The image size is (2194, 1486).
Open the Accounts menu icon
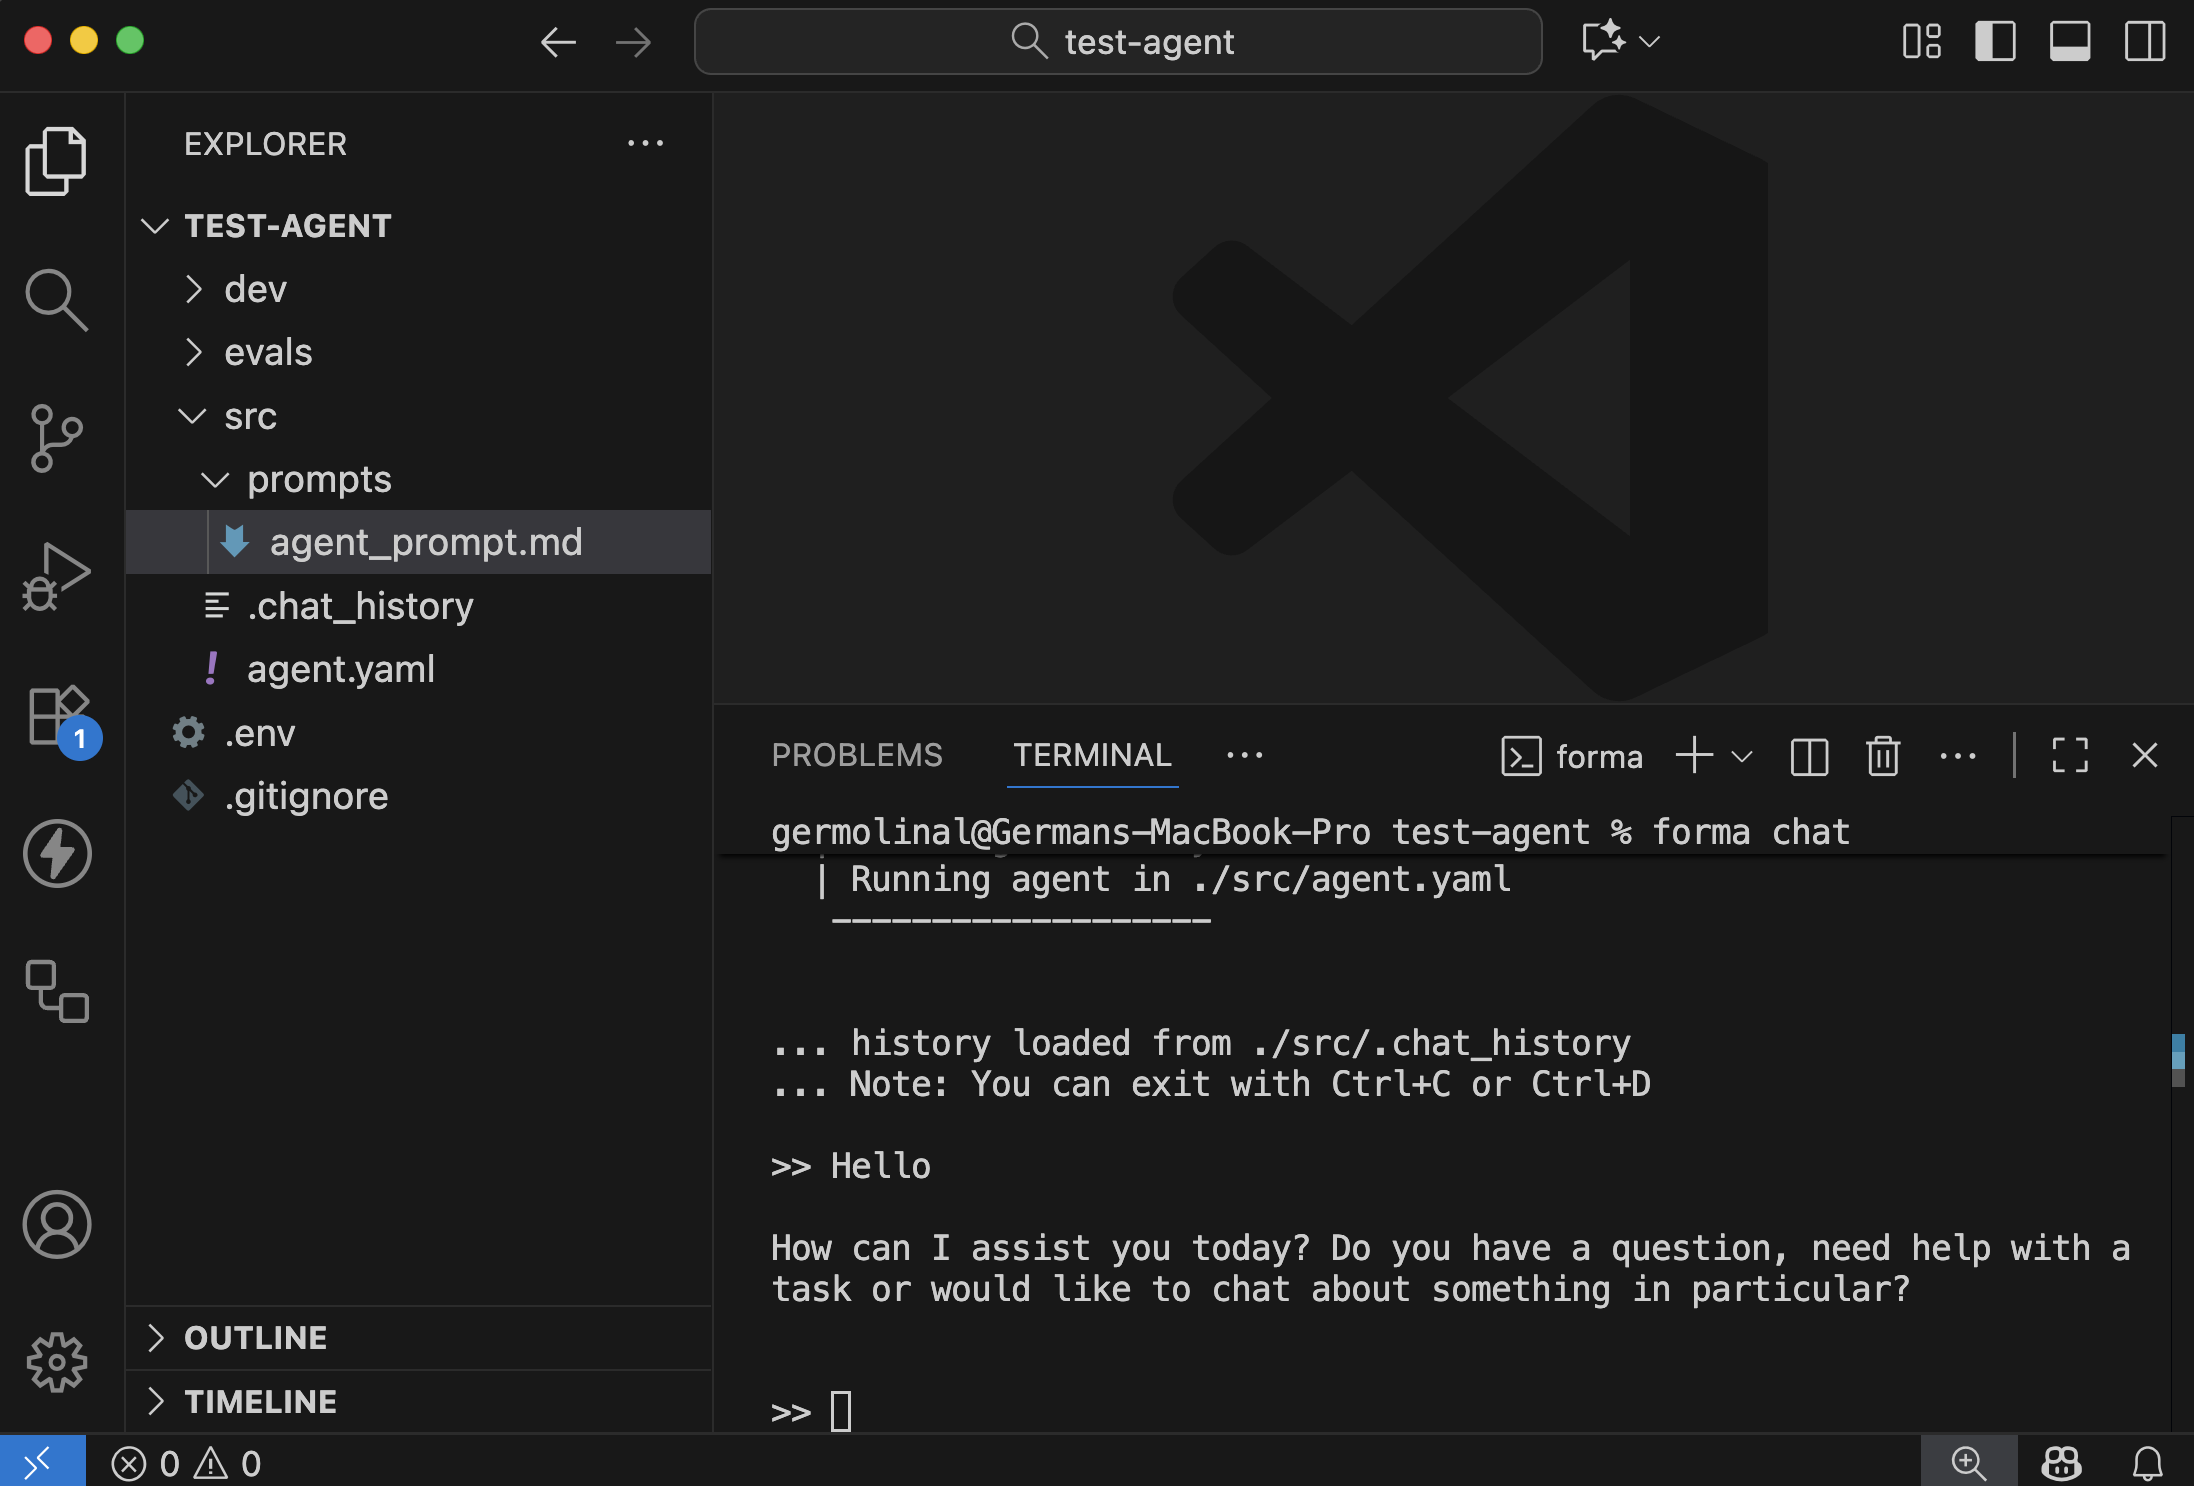click(x=56, y=1224)
